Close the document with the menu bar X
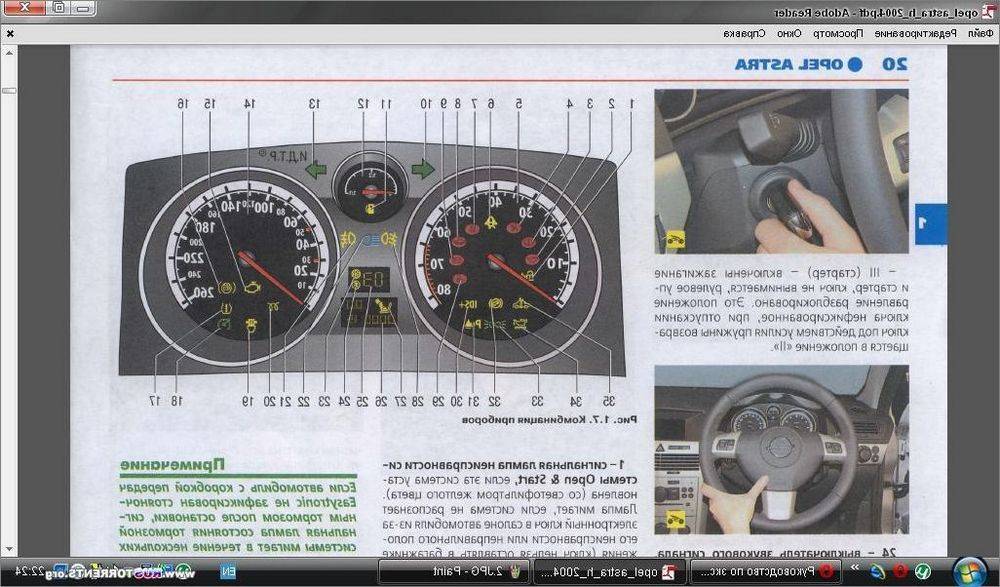This screenshot has width=1000, height=587. click(x=10, y=34)
